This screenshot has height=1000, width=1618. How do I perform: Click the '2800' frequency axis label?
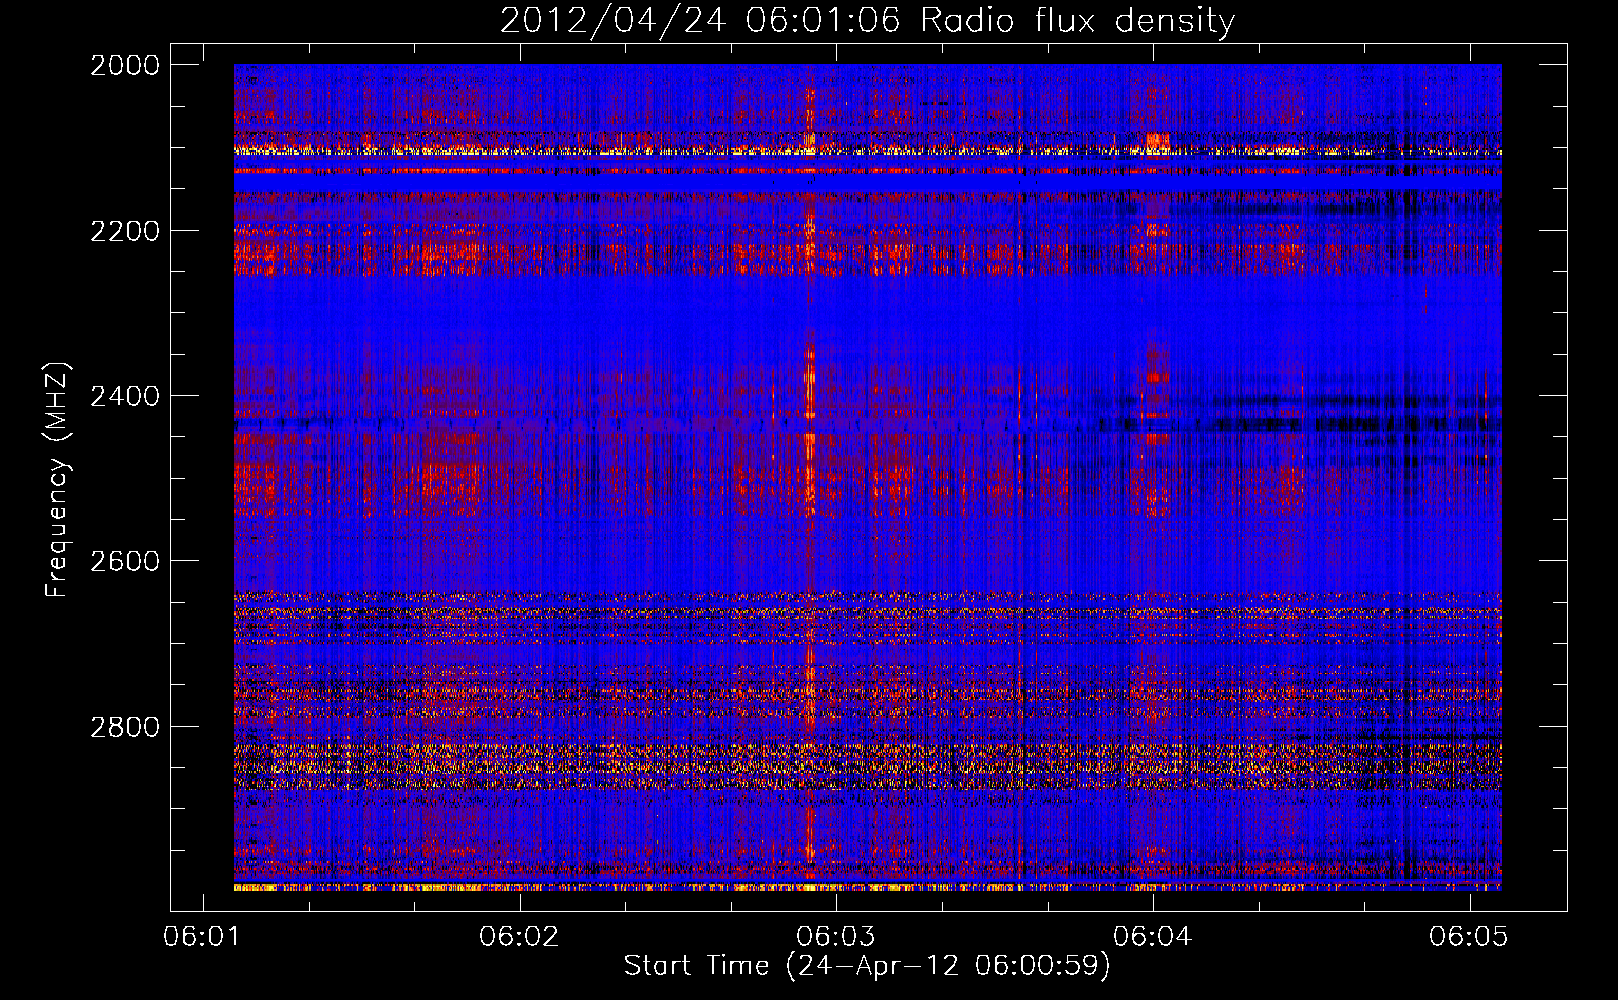coord(124,727)
